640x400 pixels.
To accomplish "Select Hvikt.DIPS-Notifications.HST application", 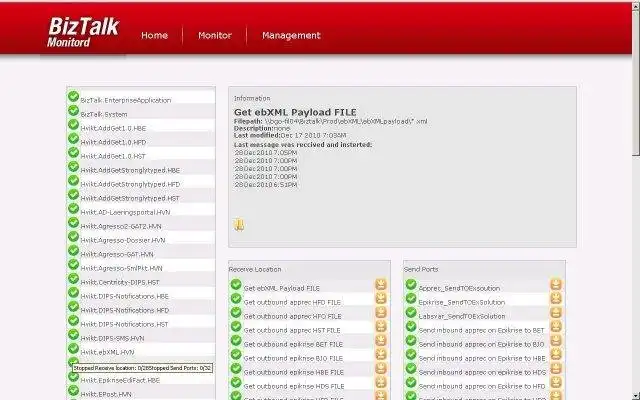I will point(124,324).
